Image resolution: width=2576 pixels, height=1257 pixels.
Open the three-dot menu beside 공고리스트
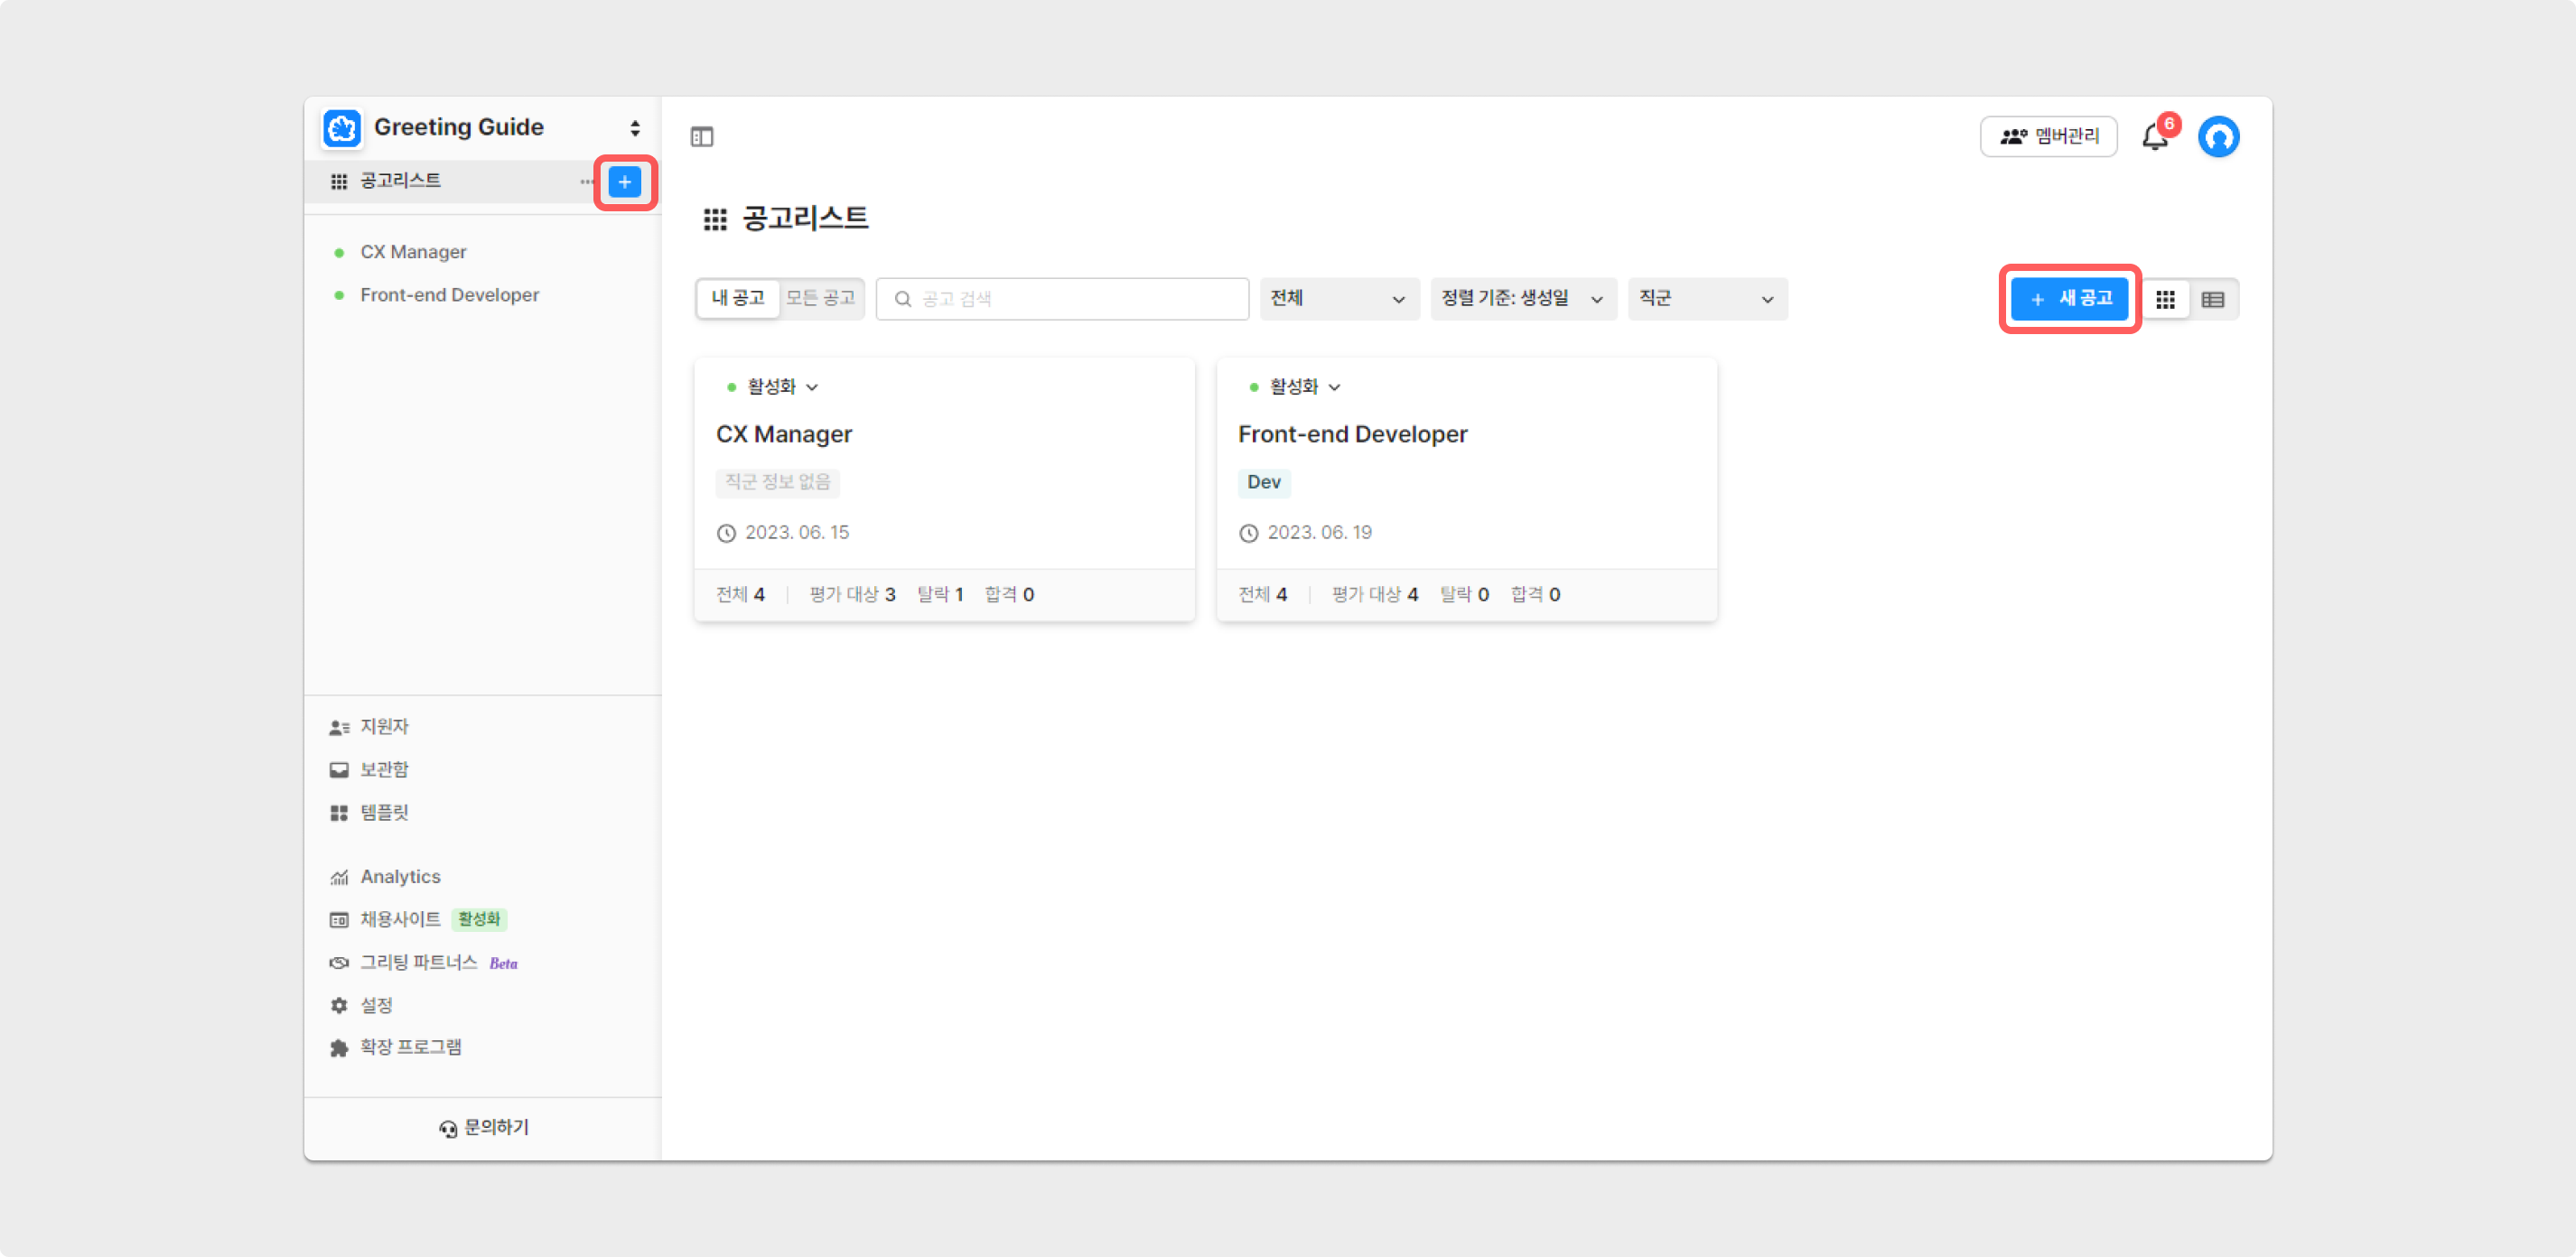(x=587, y=182)
